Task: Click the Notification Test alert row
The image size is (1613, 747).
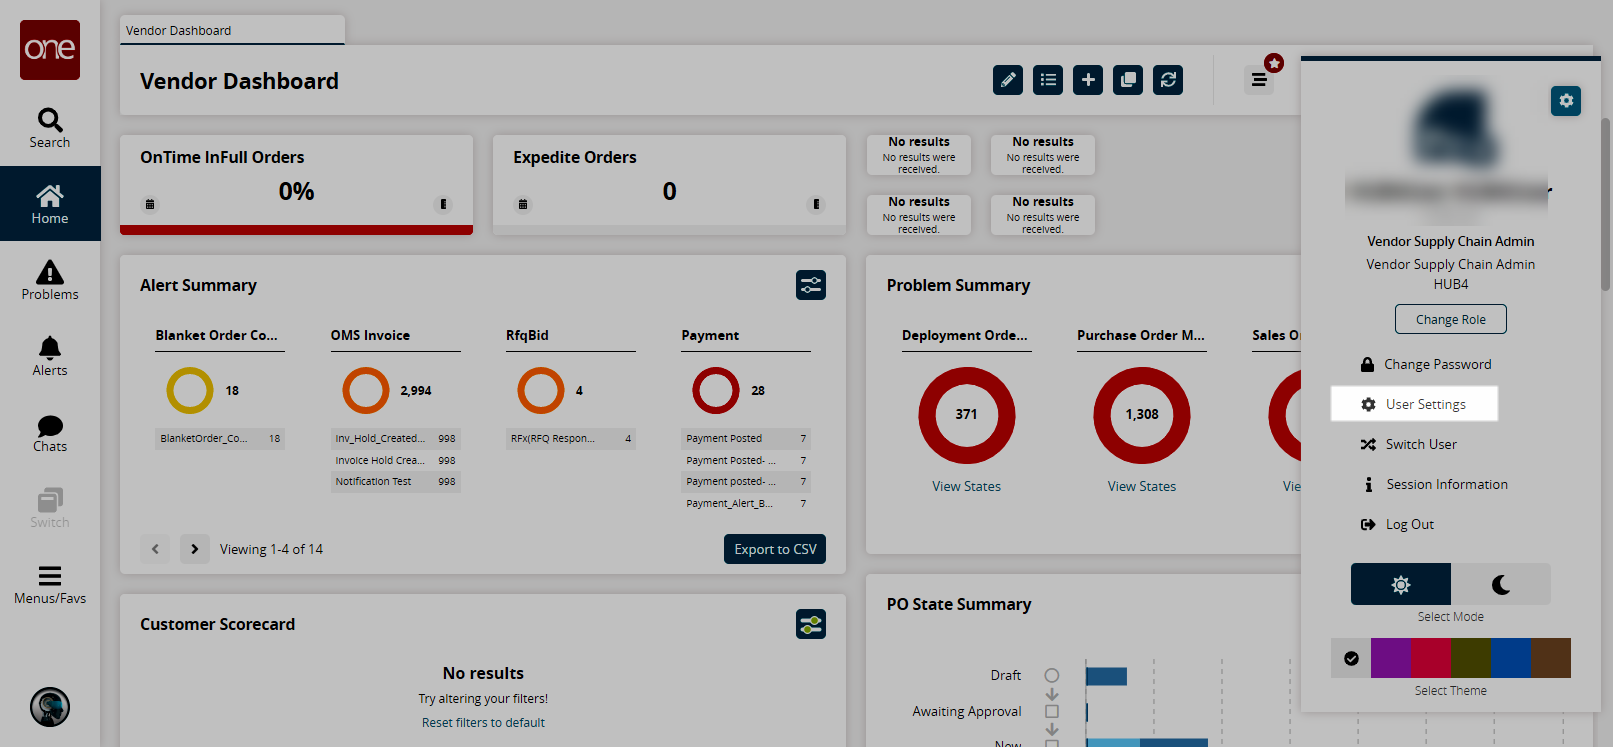Action: point(396,482)
